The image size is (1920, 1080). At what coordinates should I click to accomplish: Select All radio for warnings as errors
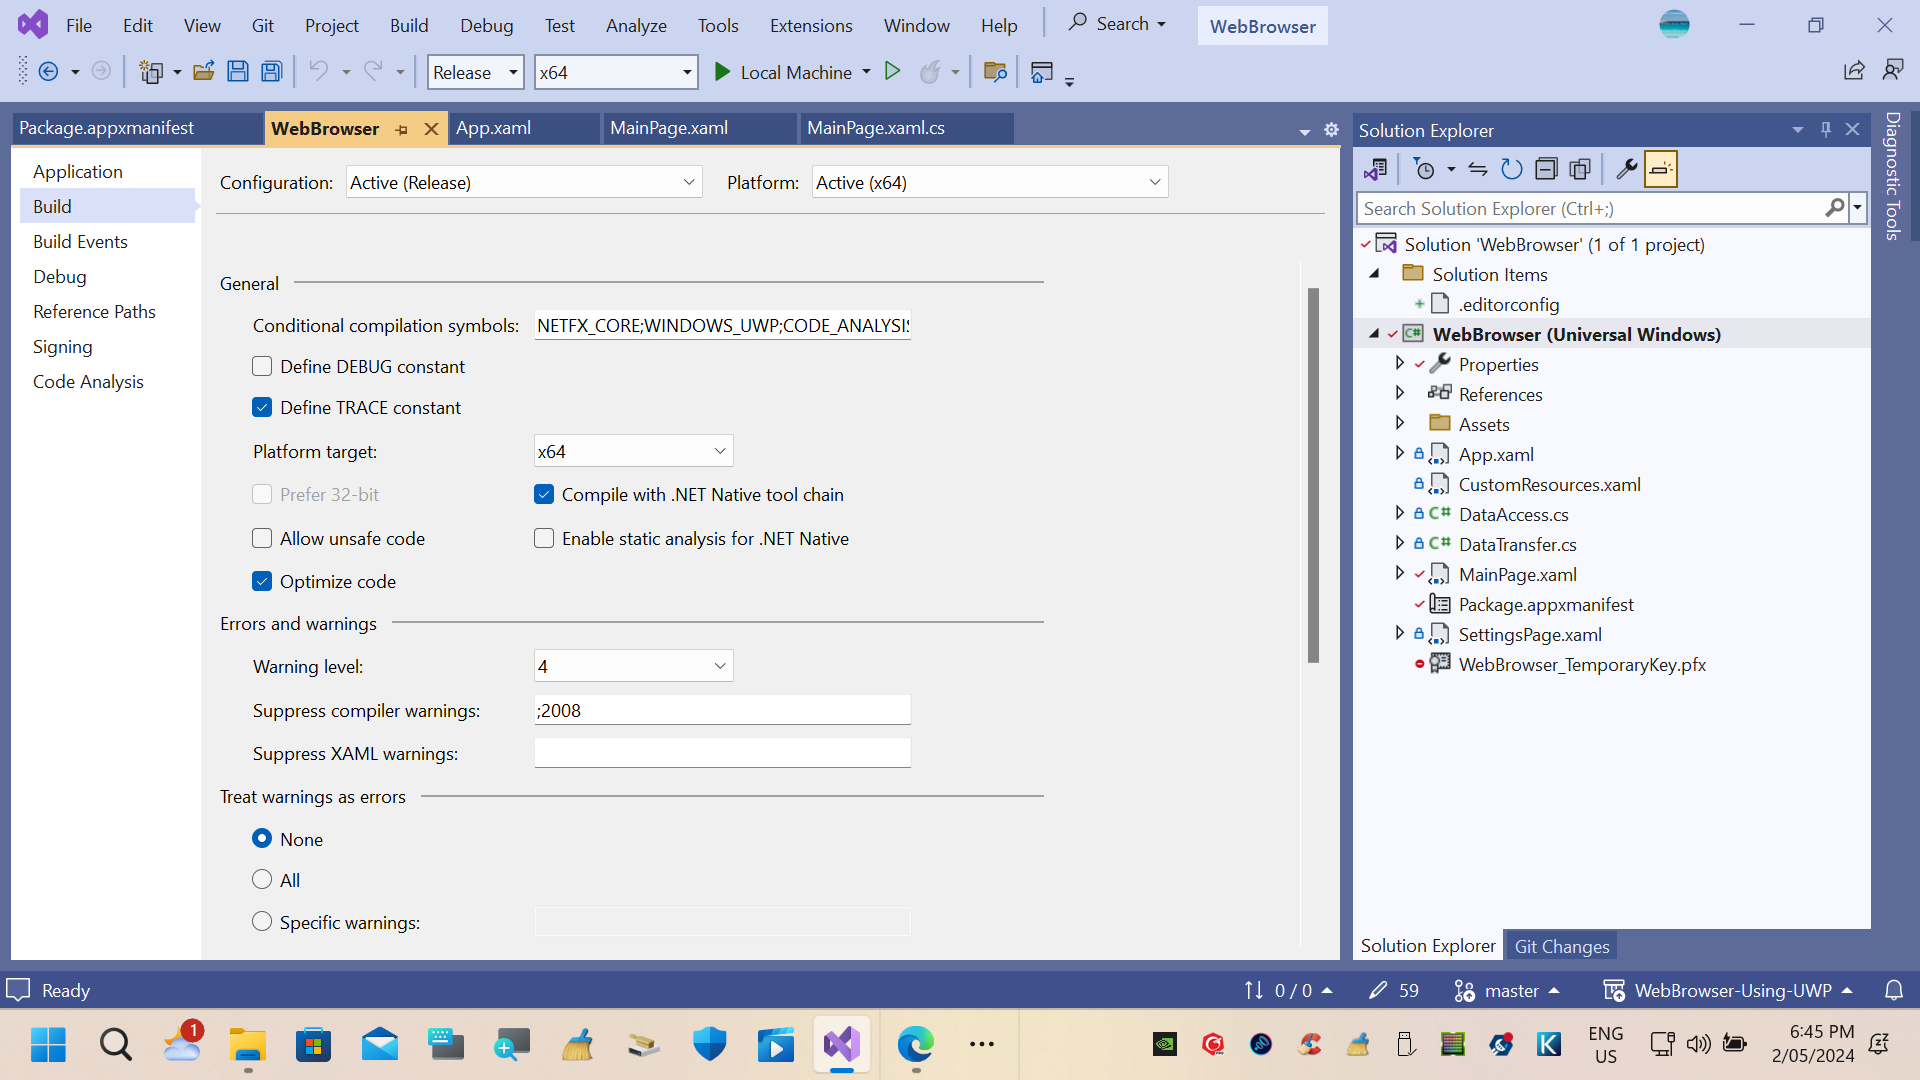(262, 880)
